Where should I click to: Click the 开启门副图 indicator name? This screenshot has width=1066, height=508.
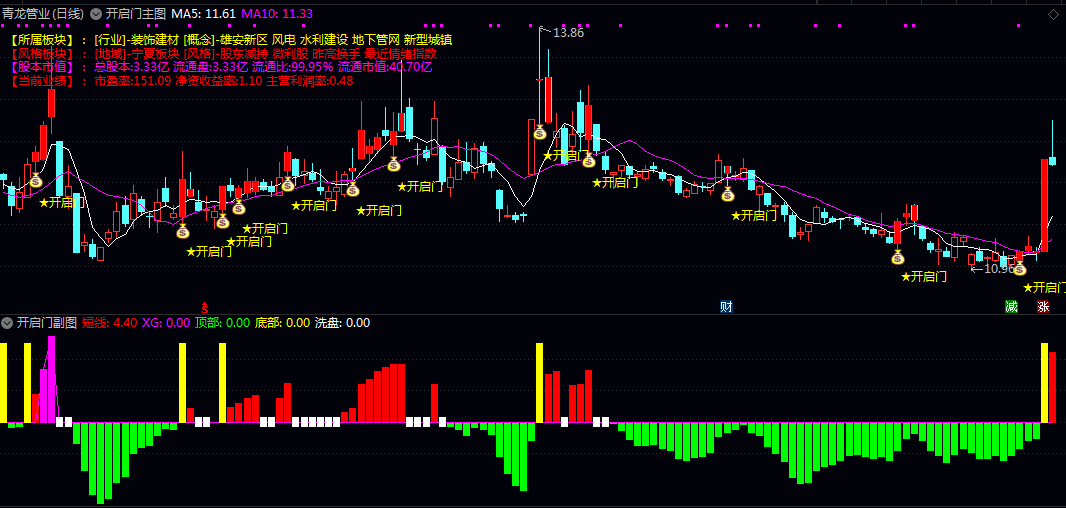coord(47,322)
